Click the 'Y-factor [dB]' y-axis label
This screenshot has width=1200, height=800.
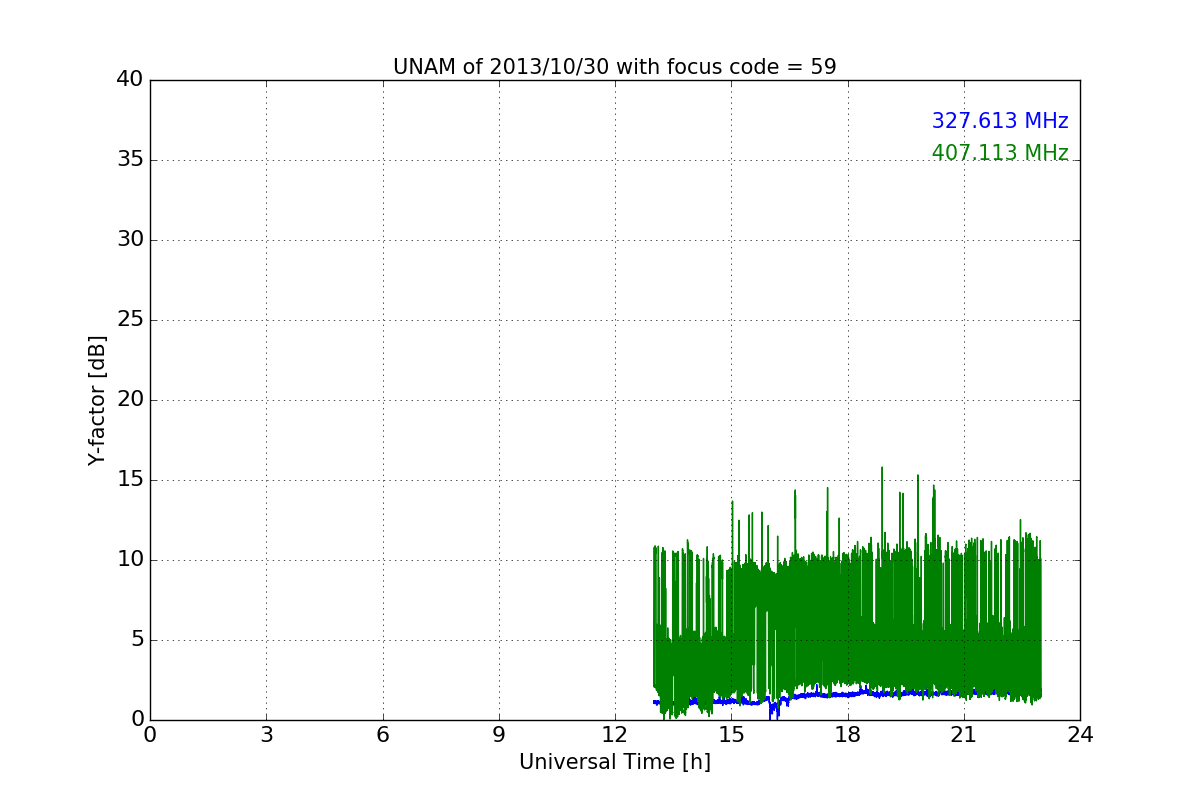(97, 400)
